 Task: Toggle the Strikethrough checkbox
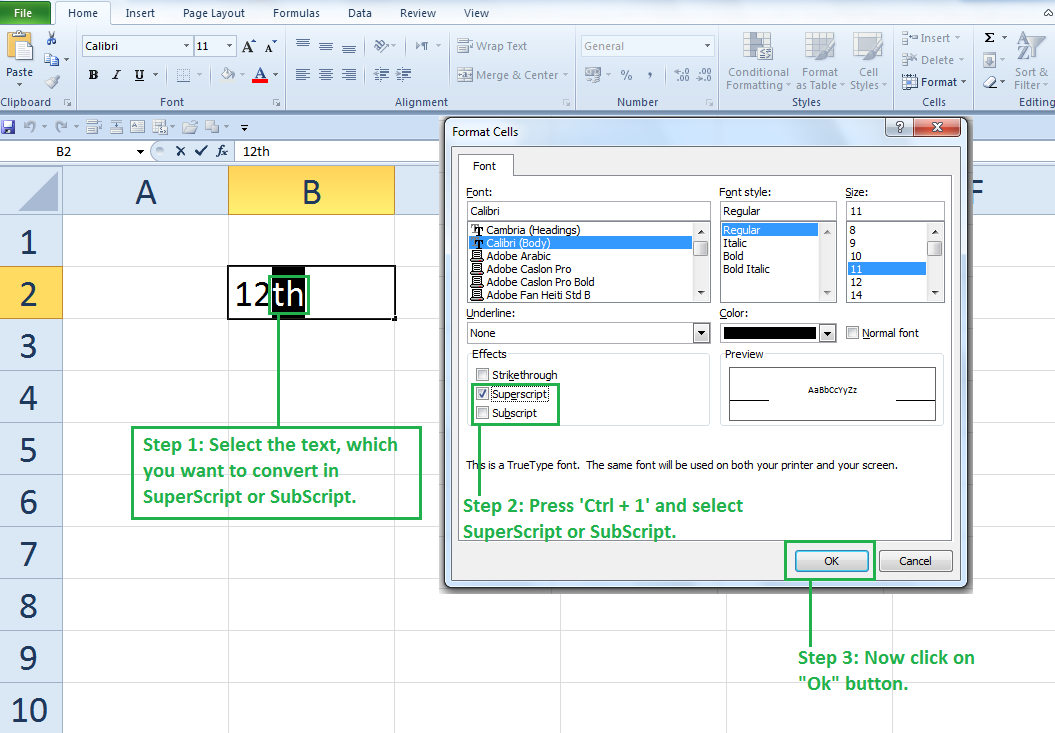483,374
